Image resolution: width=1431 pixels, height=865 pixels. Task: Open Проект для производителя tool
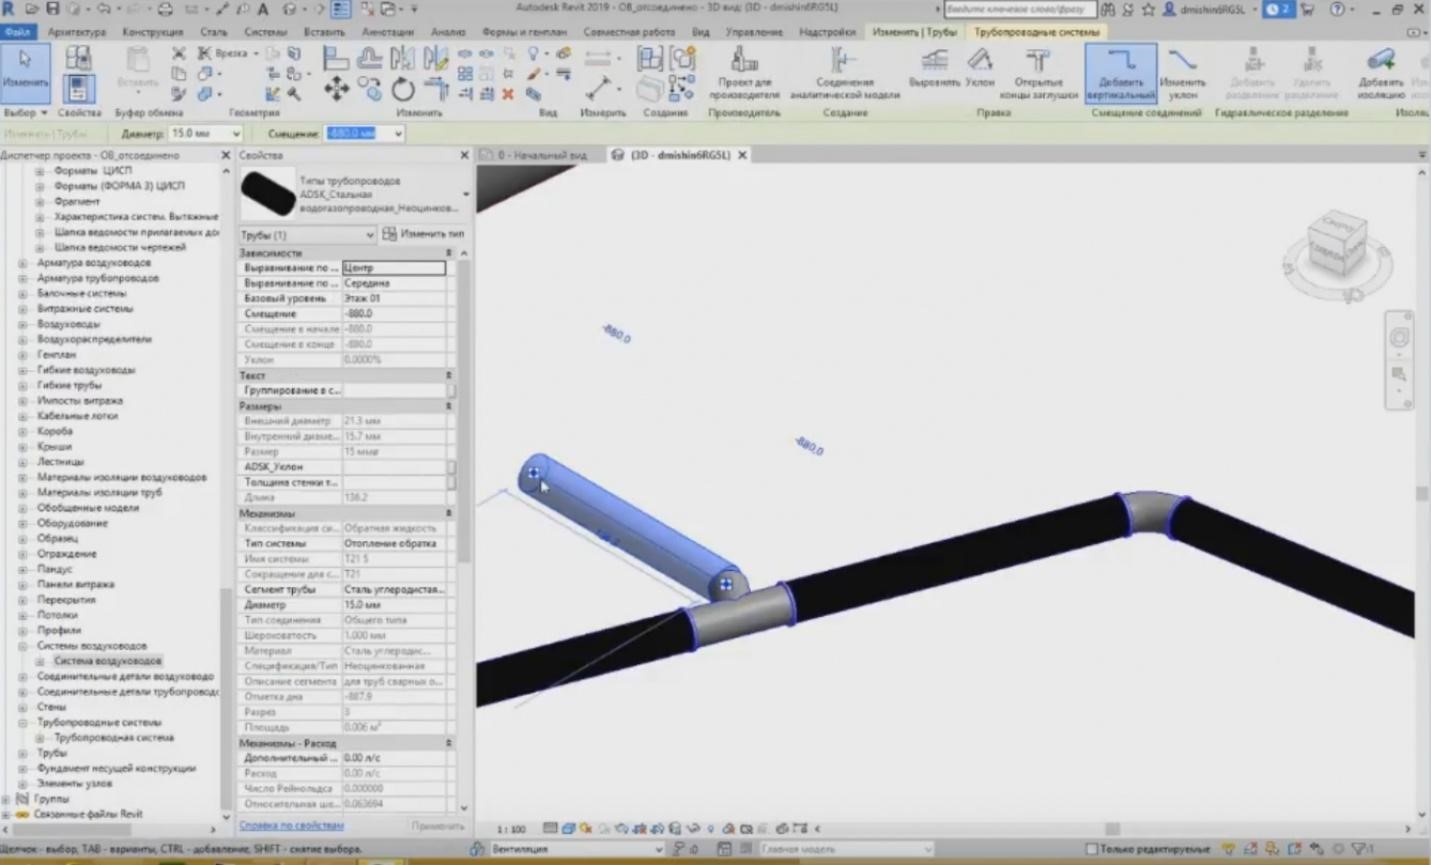pos(744,73)
